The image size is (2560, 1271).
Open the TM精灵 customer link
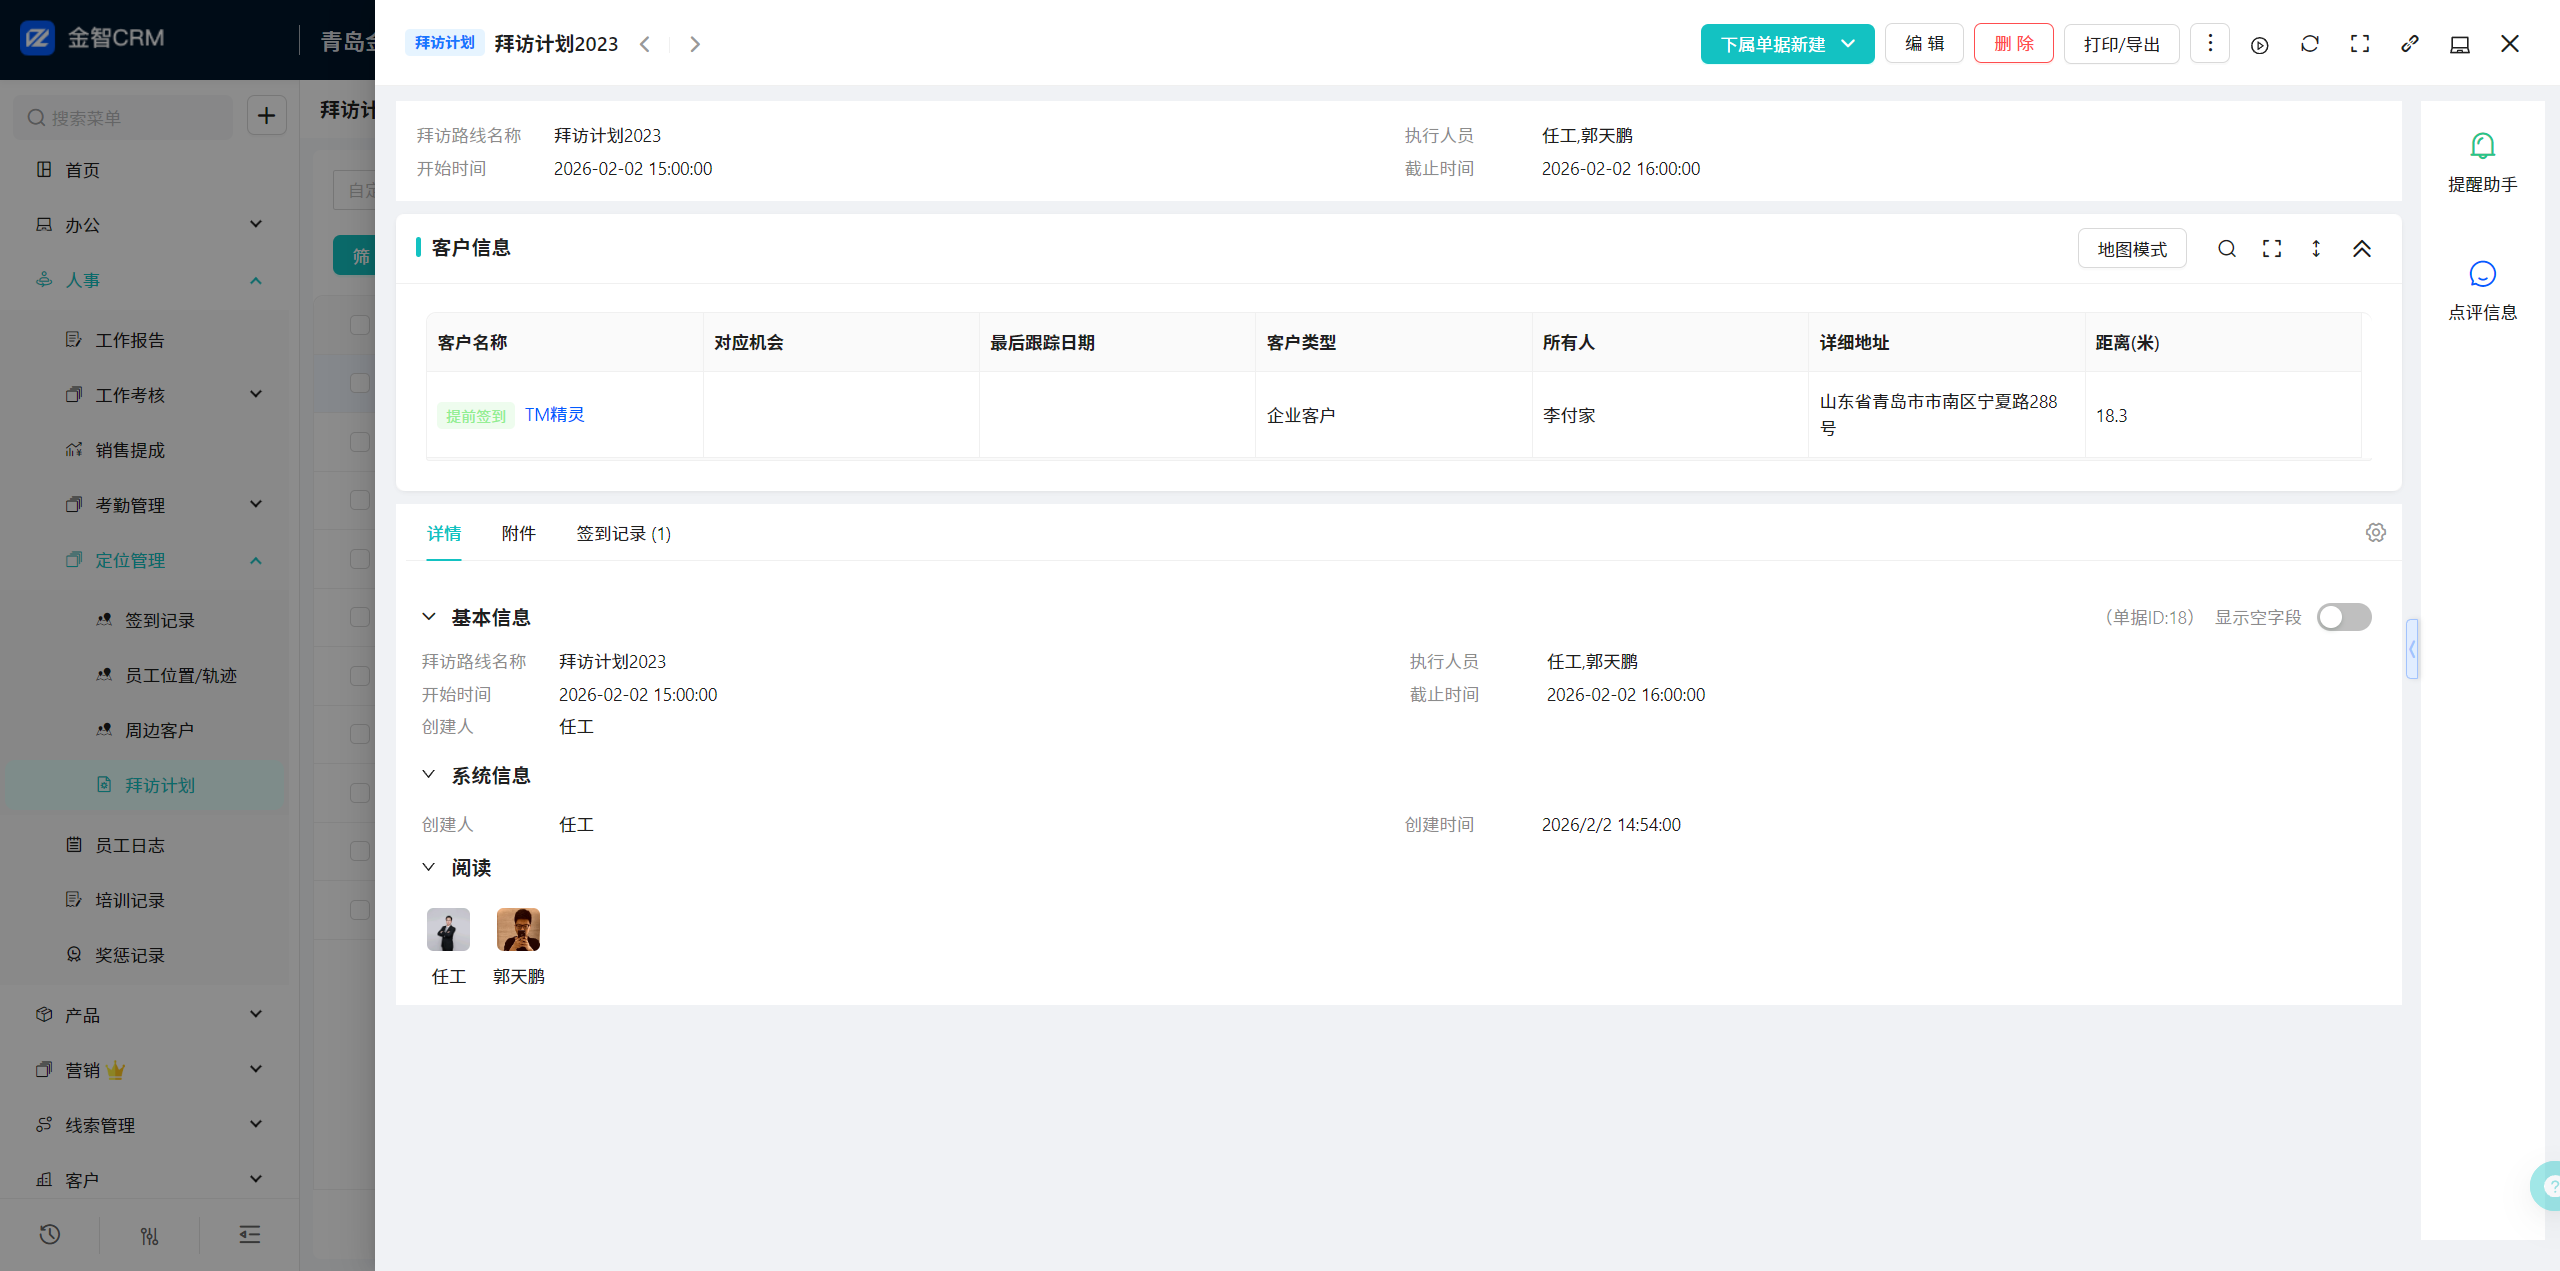[x=554, y=415]
